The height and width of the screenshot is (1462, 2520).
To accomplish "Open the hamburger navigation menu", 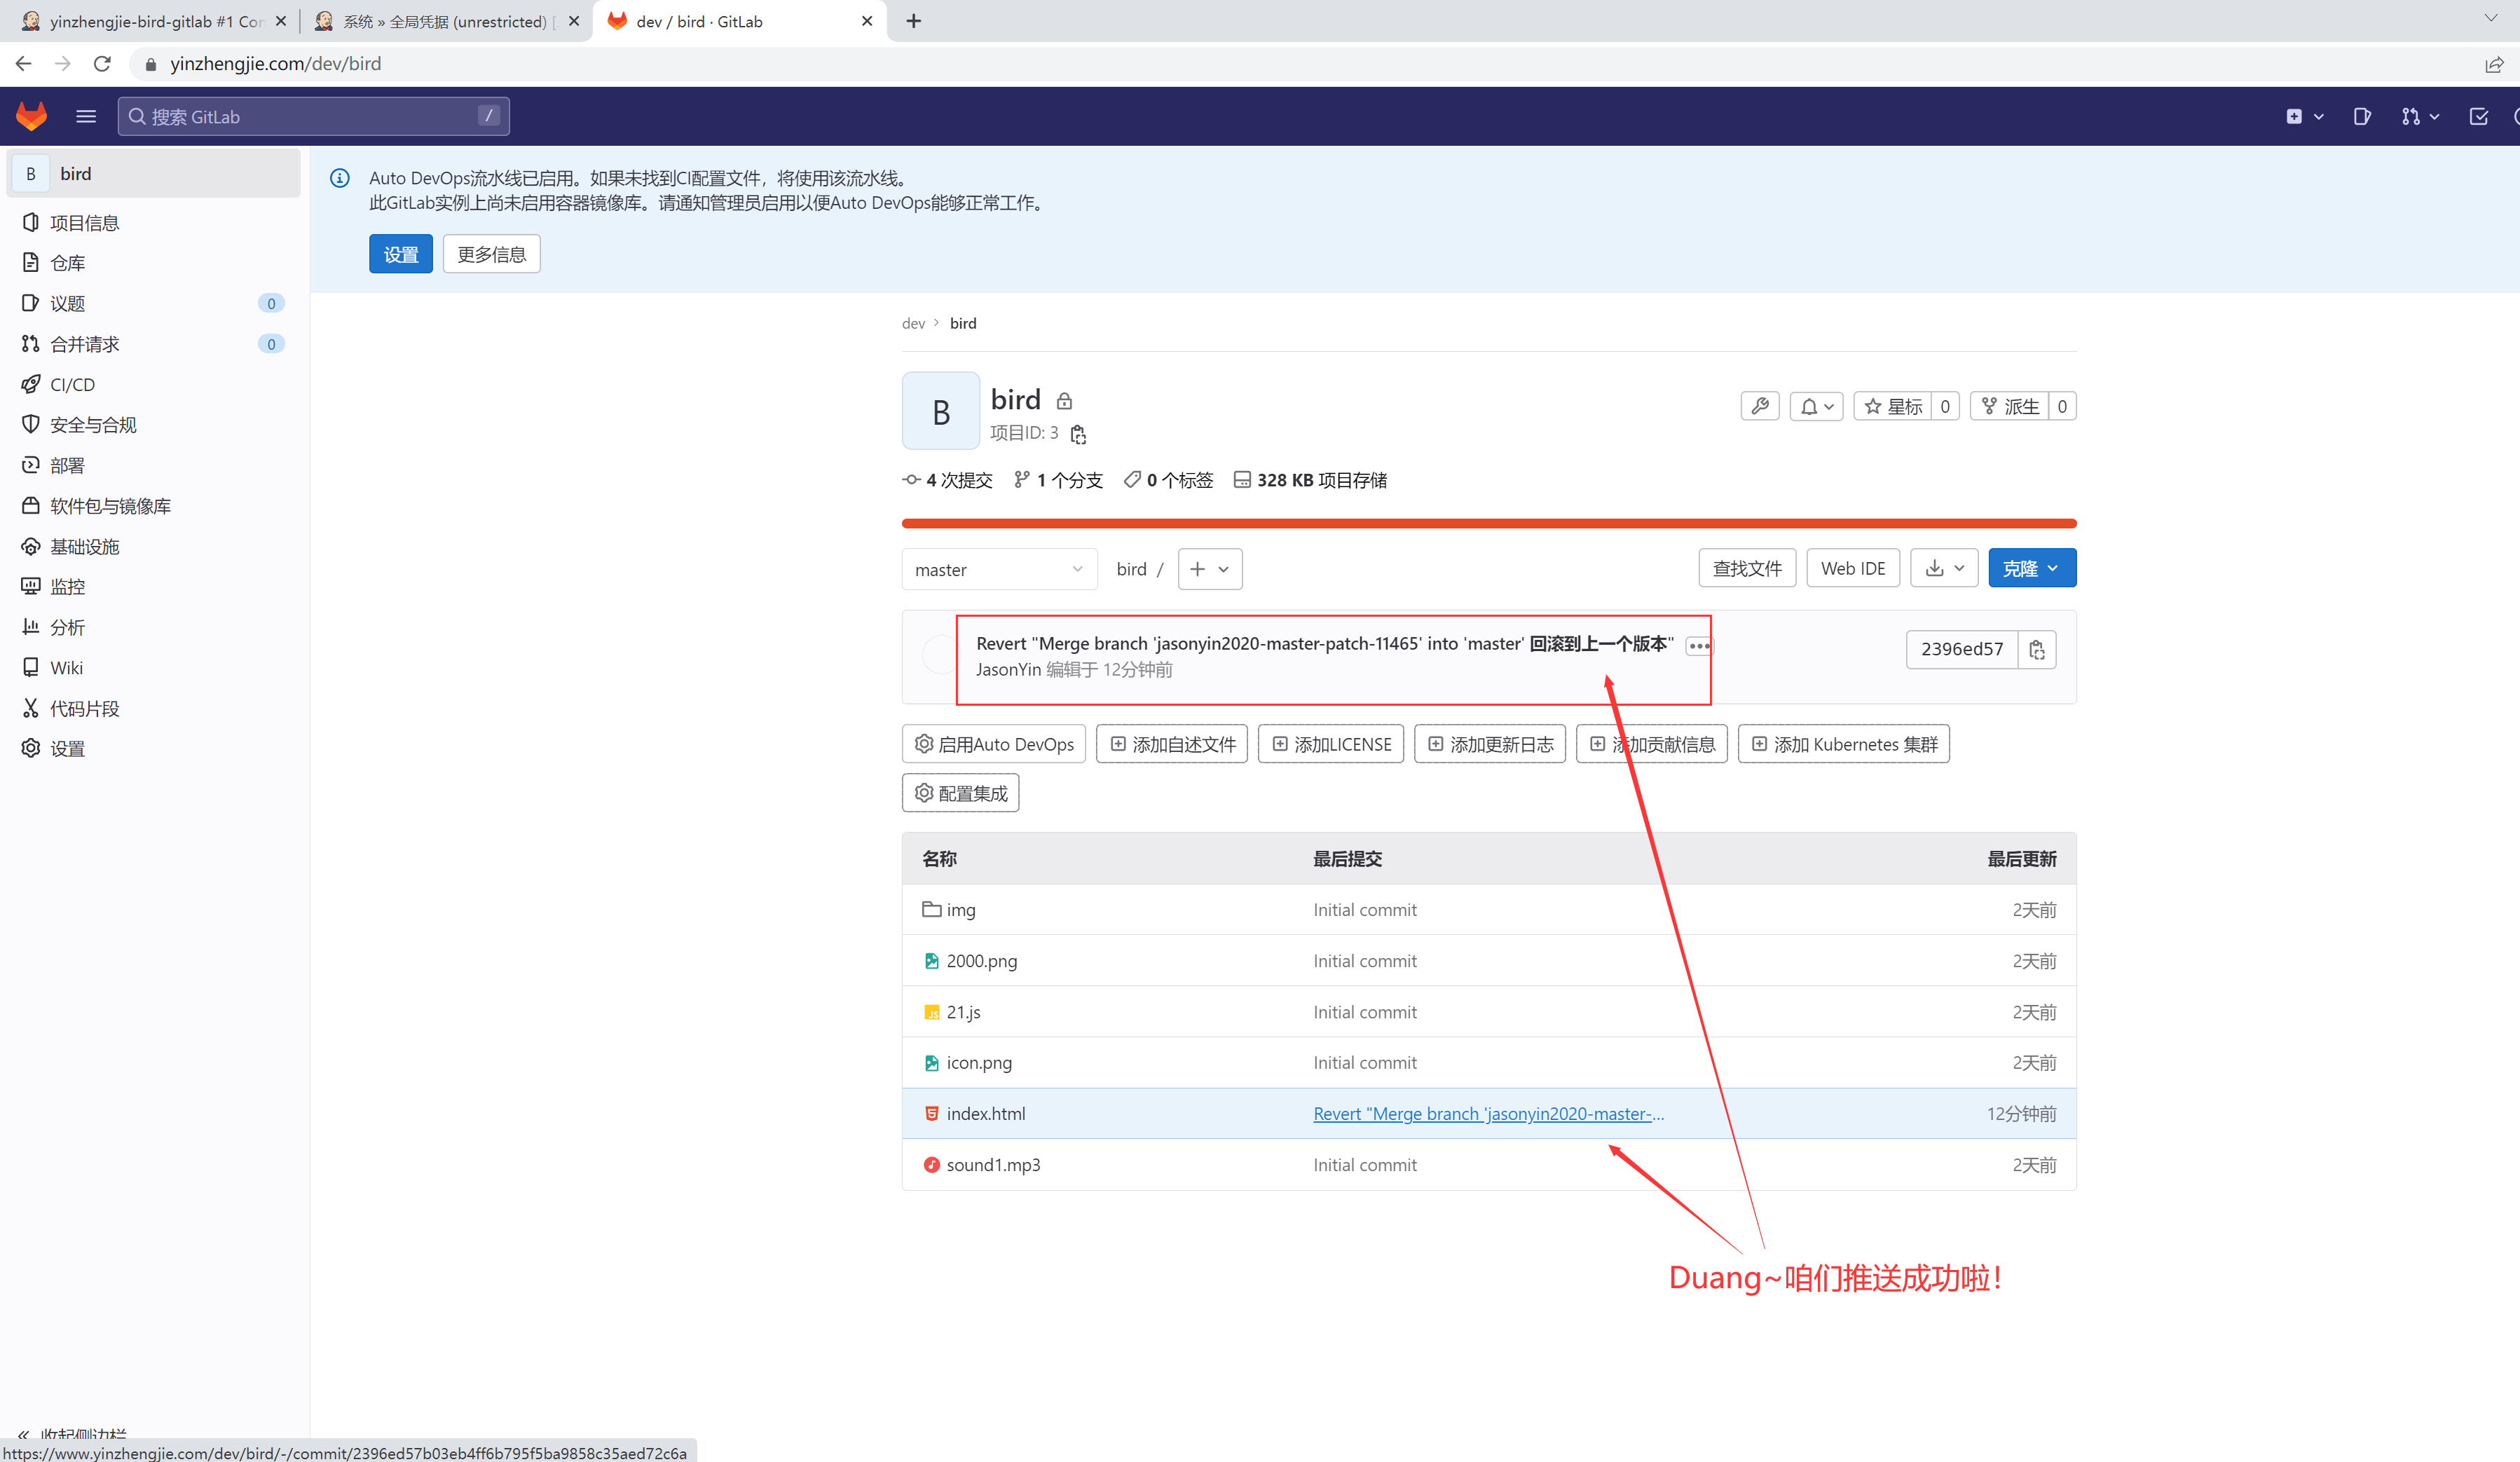I will (86, 116).
